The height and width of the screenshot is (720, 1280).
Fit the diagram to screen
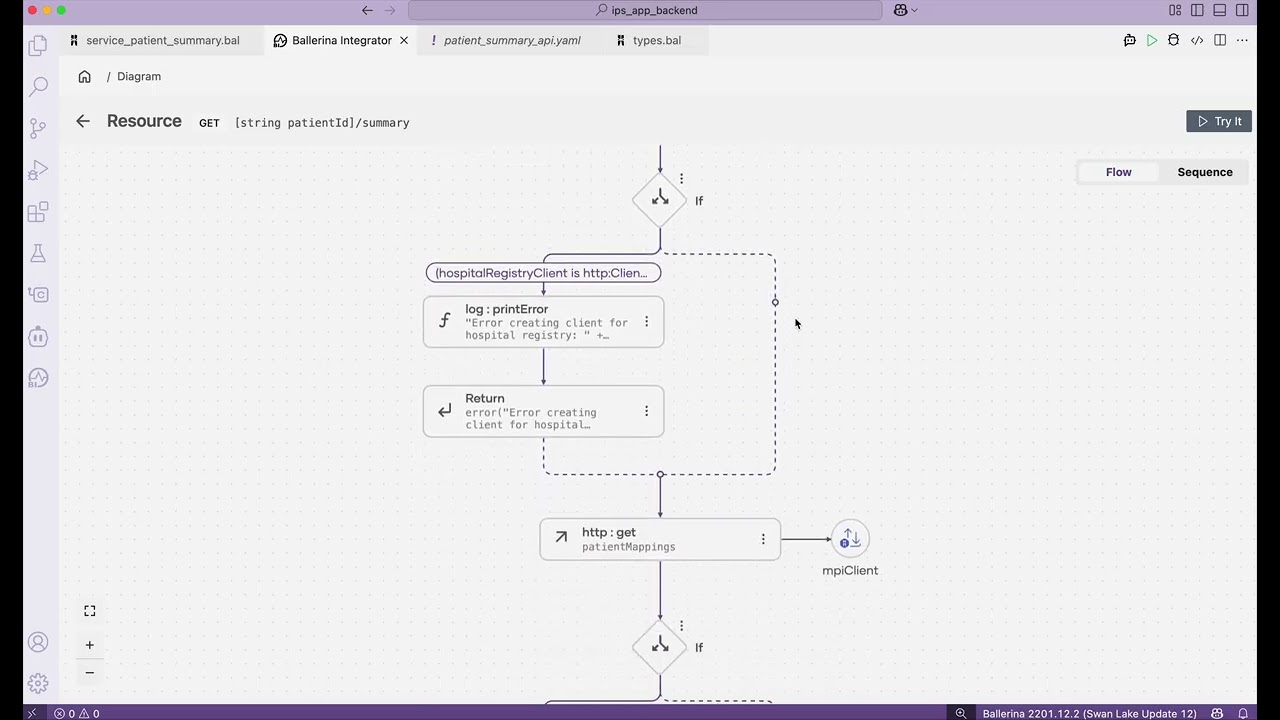pos(90,611)
